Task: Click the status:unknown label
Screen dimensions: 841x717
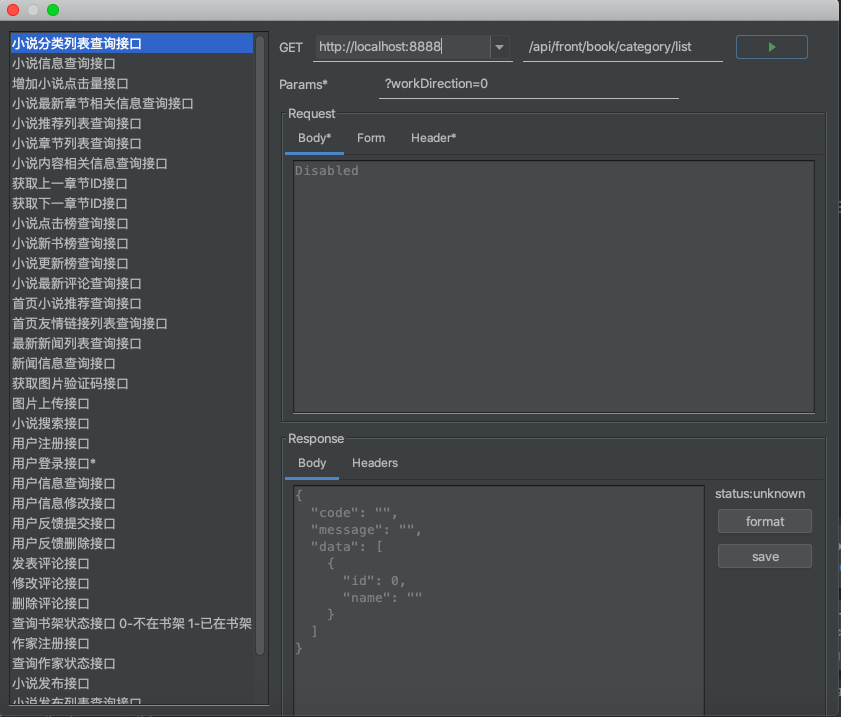Action: [x=760, y=494]
